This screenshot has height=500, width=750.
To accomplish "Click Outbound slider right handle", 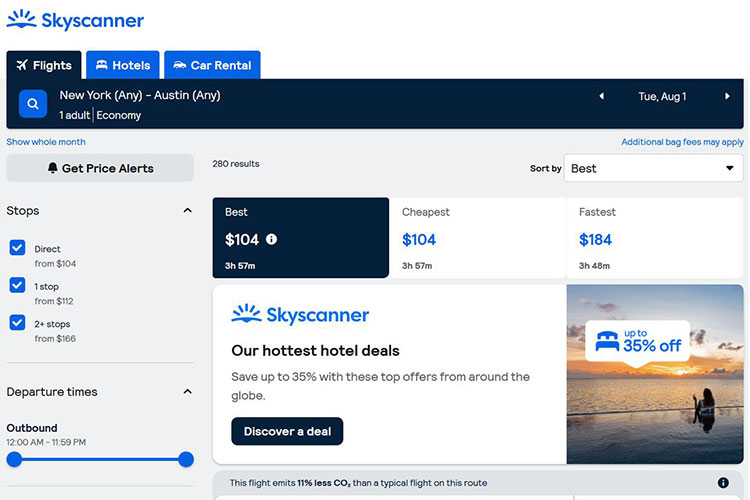I will pyautogui.click(x=186, y=459).
